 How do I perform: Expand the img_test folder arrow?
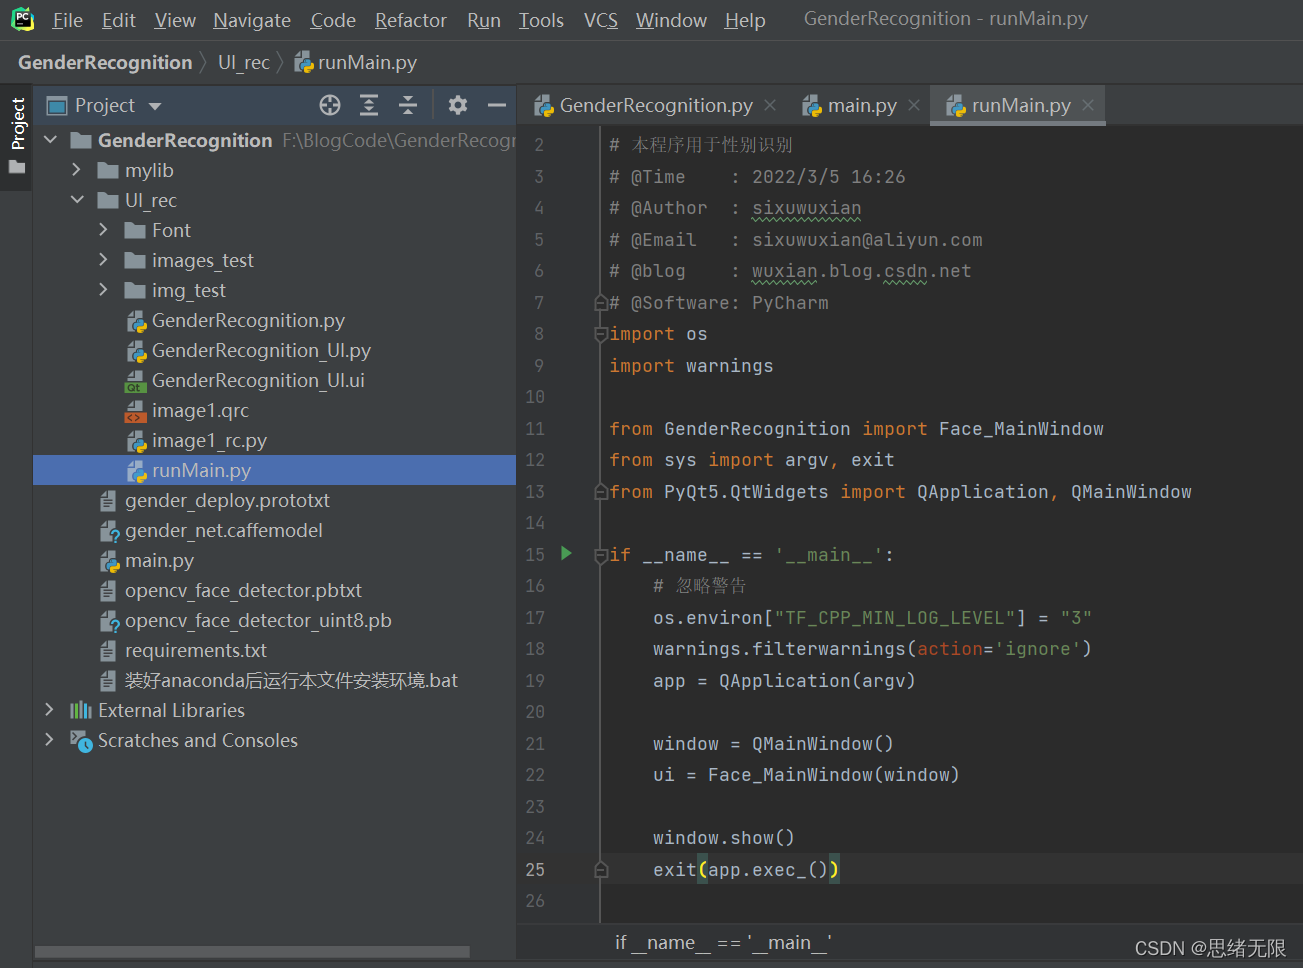[104, 290]
